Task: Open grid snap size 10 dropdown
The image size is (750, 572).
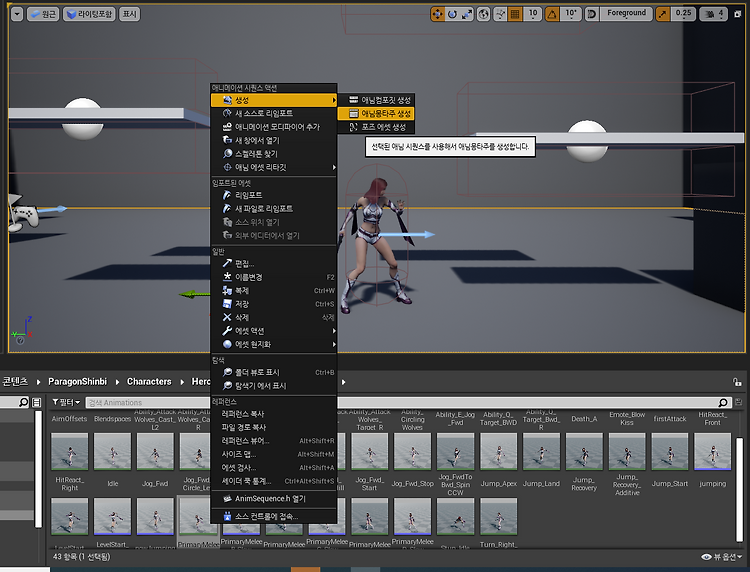Action: tap(533, 14)
